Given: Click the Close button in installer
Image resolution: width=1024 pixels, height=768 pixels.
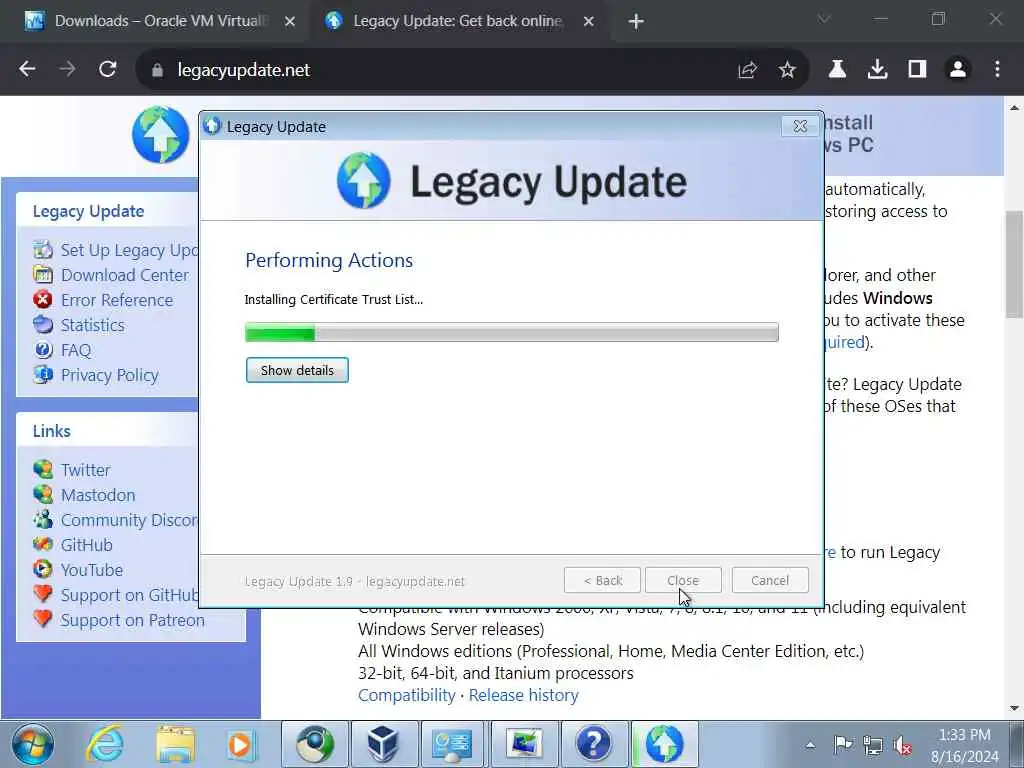Looking at the screenshot, I should pos(683,581).
